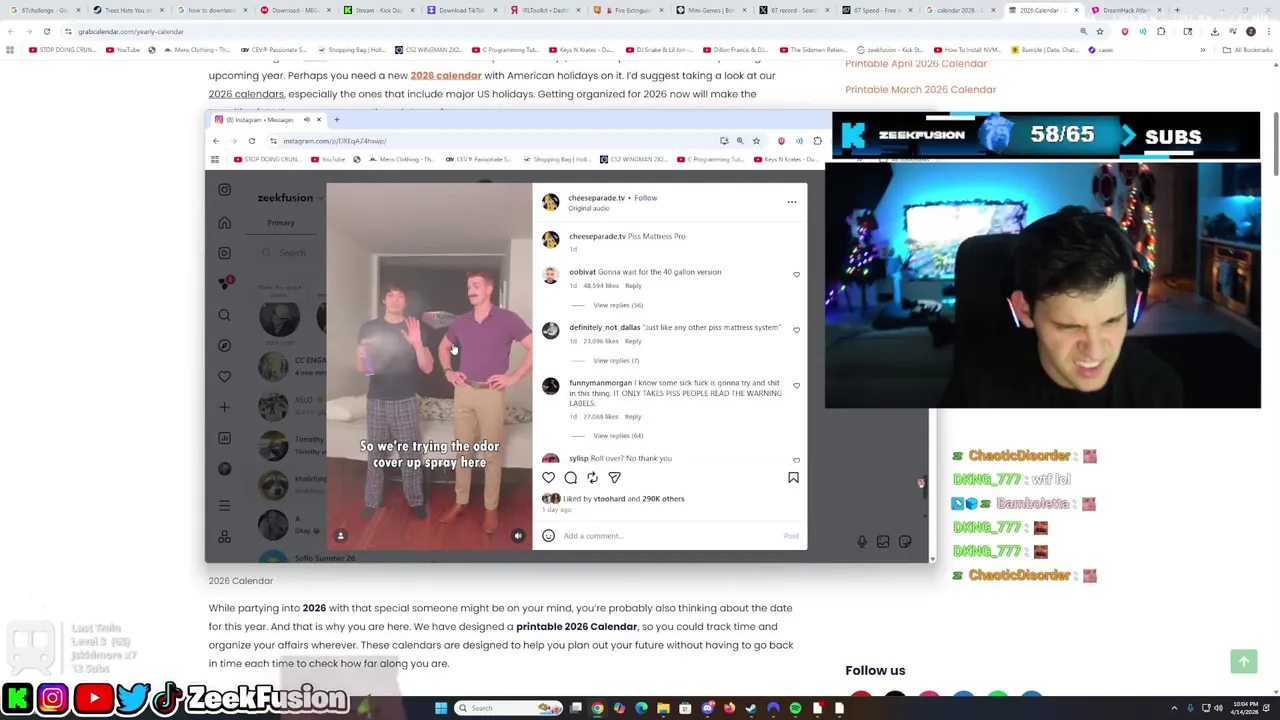1280x720 pixels.
Task: Toggle the reel's sound with the speaker icon
Action: (518, 536)
